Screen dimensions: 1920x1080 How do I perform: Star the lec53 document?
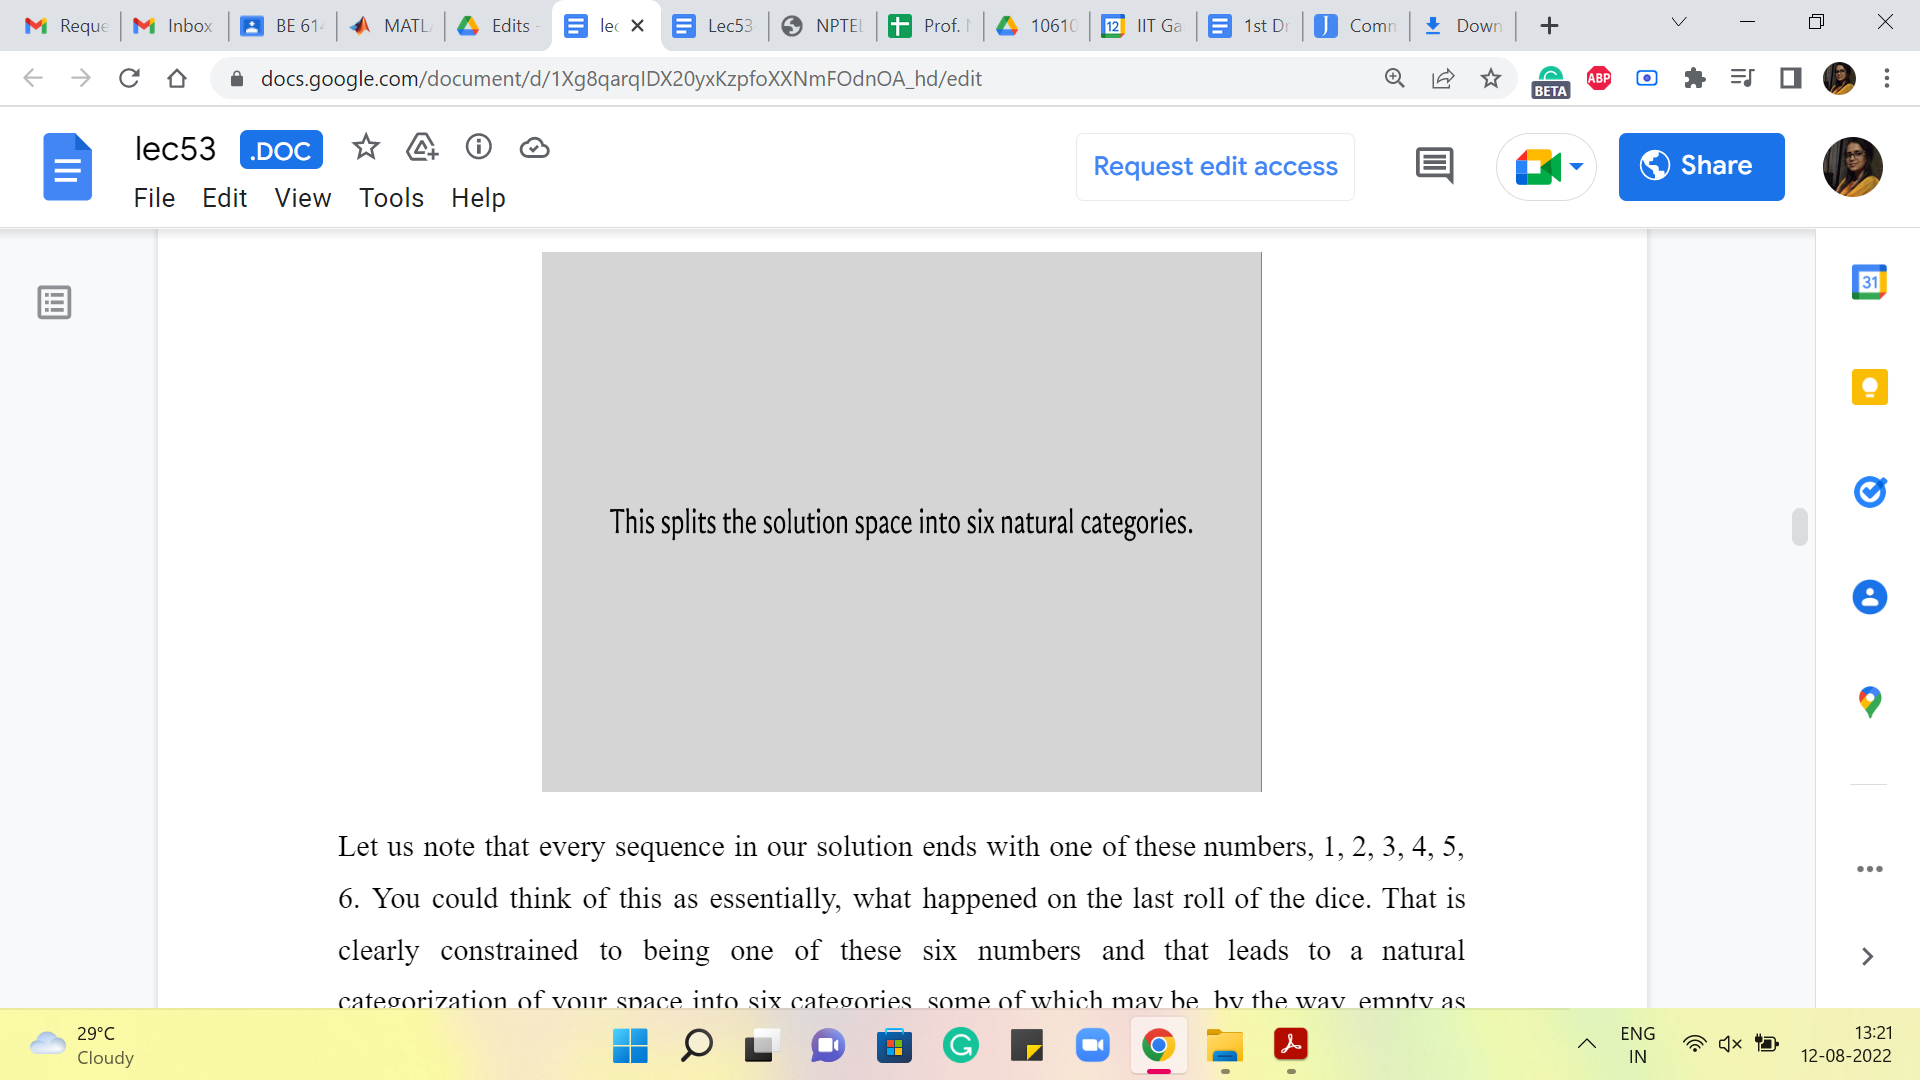click(366, 148)
